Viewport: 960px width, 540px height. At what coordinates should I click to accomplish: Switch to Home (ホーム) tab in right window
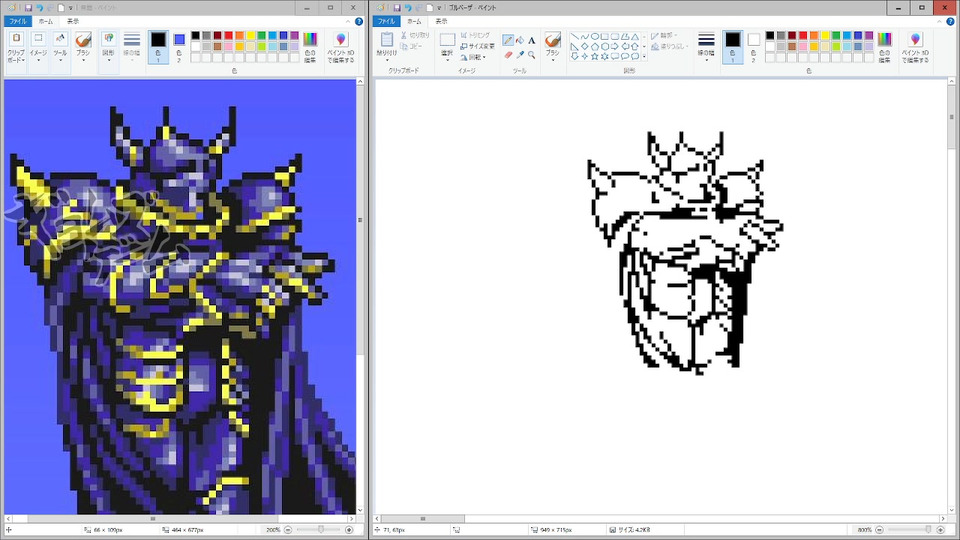414,21
